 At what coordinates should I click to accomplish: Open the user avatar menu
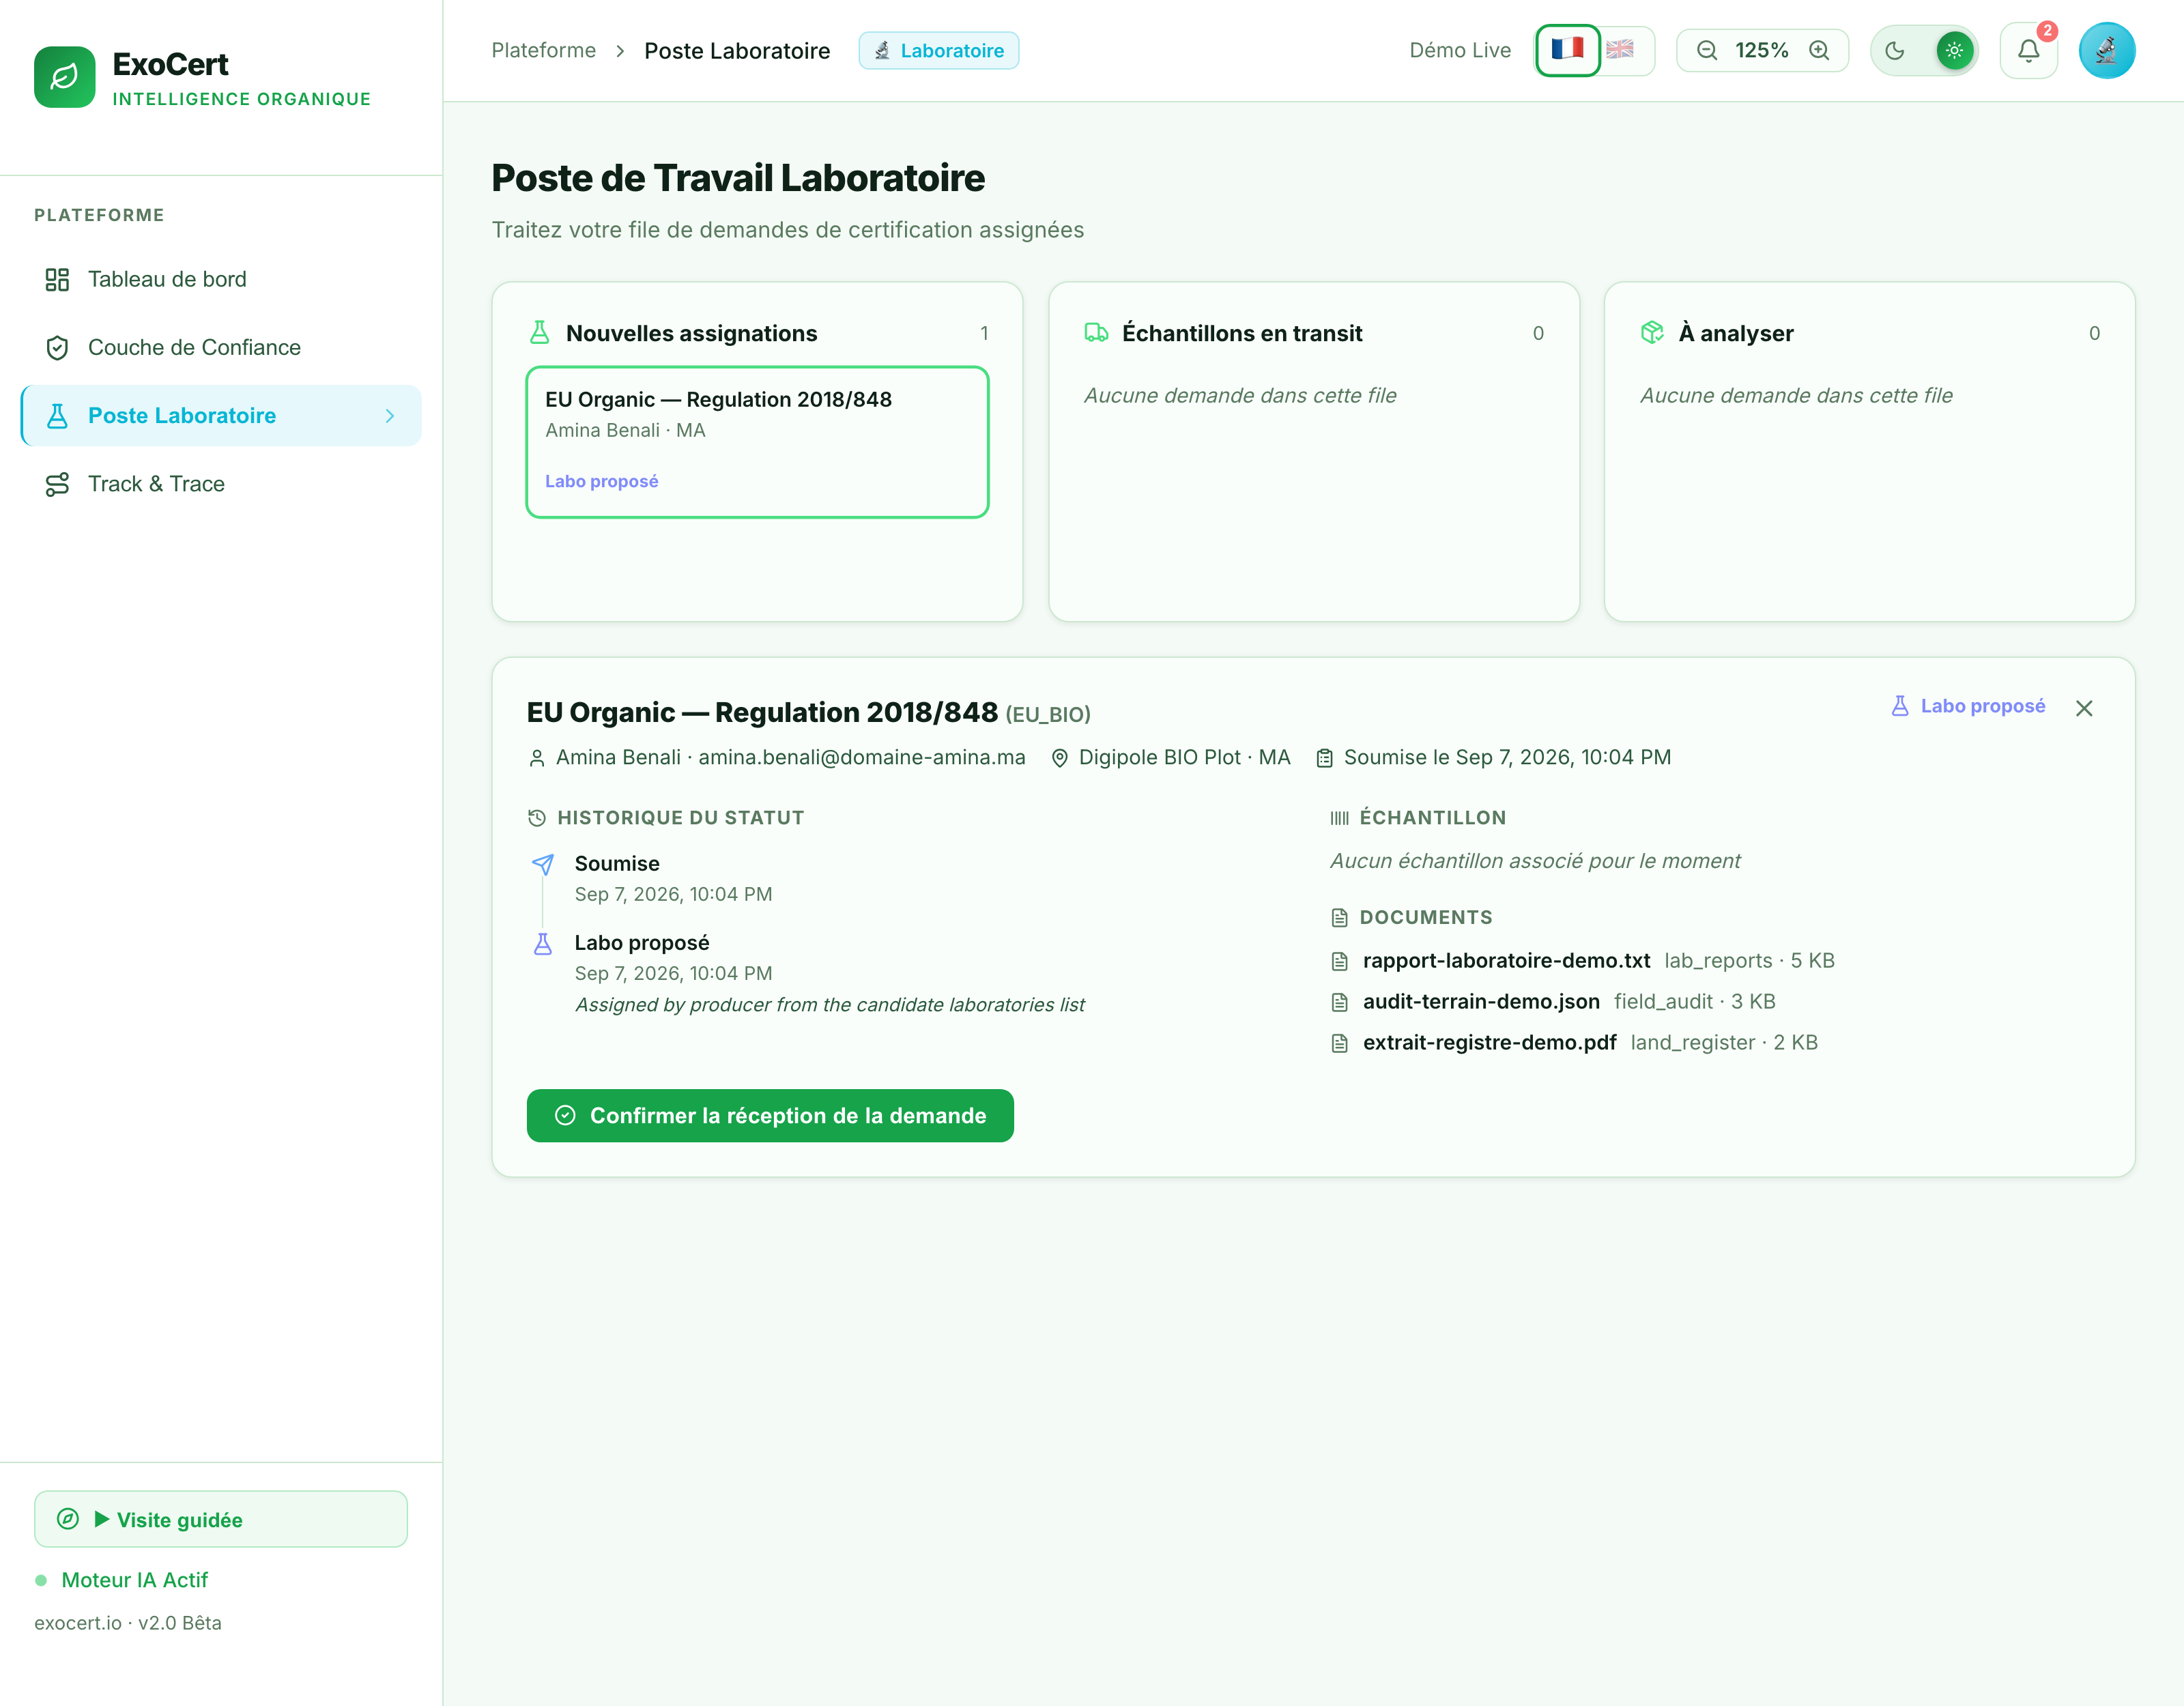point(2106,50)
